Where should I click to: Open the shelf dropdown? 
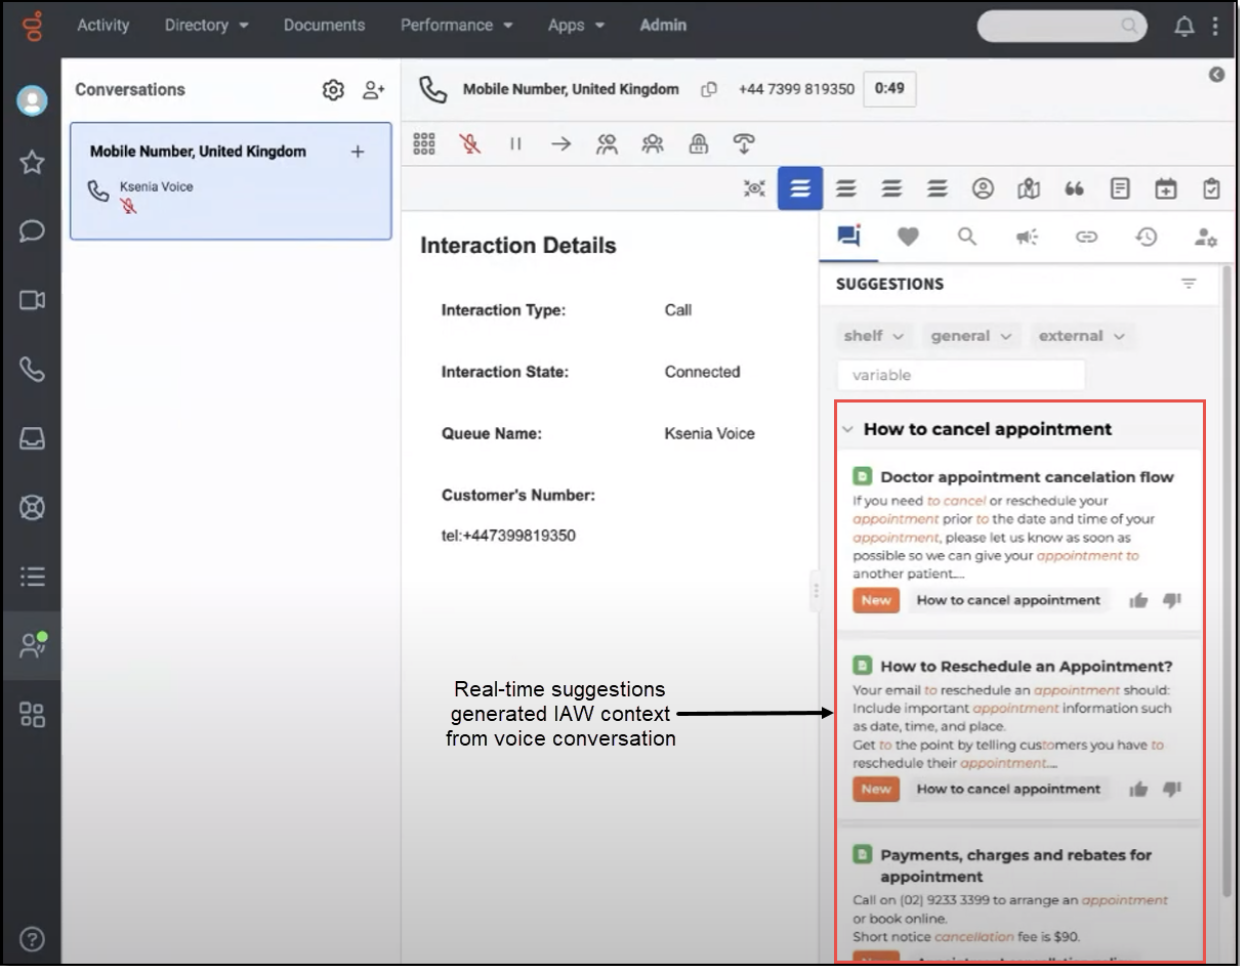point(873,336)
